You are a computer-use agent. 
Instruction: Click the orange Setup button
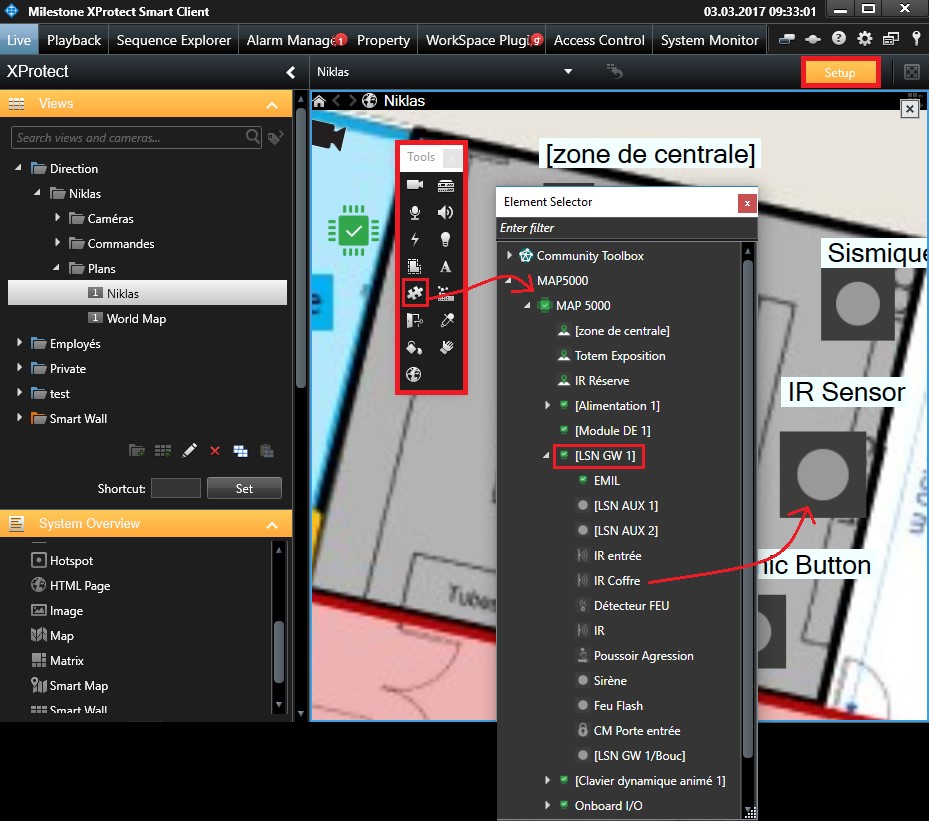click(840, 73)
